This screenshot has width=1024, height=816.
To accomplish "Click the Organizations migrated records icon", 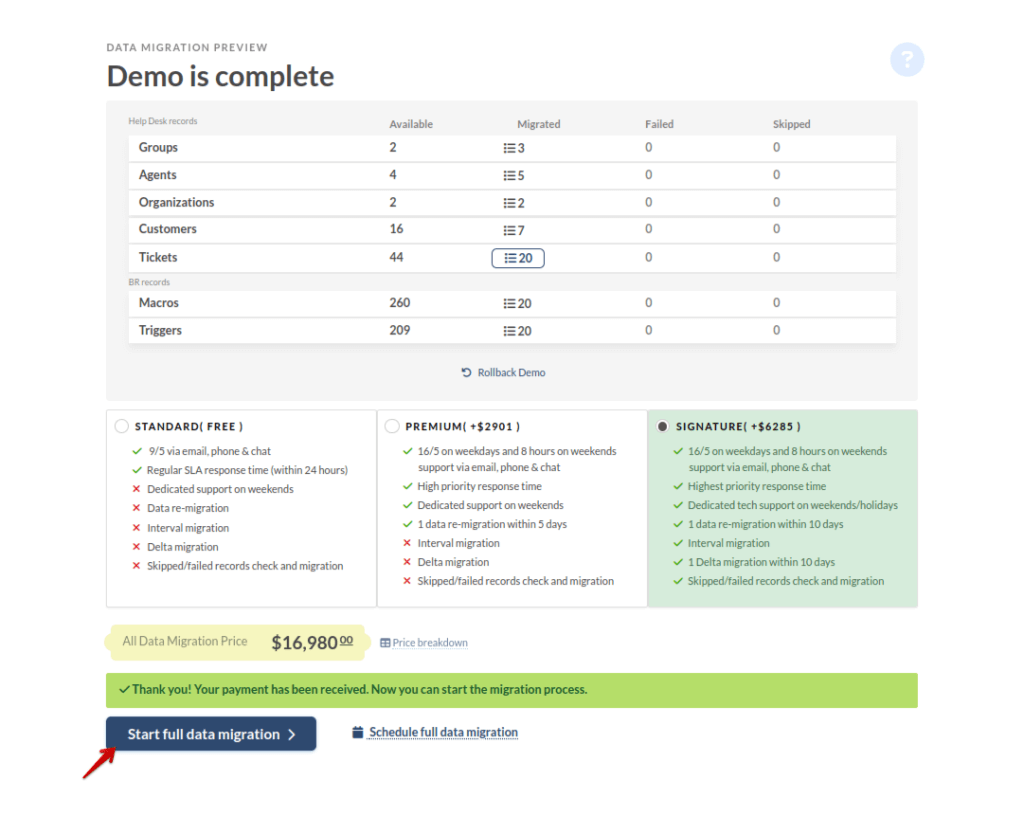I will coord(508,203).
